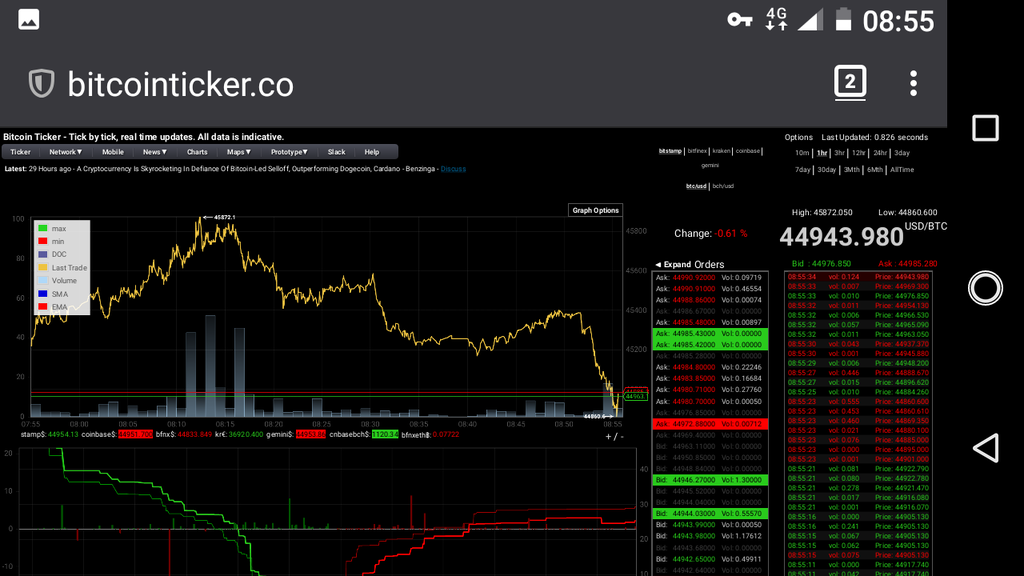Open the Ticker menu item
The width and height of the screenshot is (1024, 576).
tap(20, 152)
